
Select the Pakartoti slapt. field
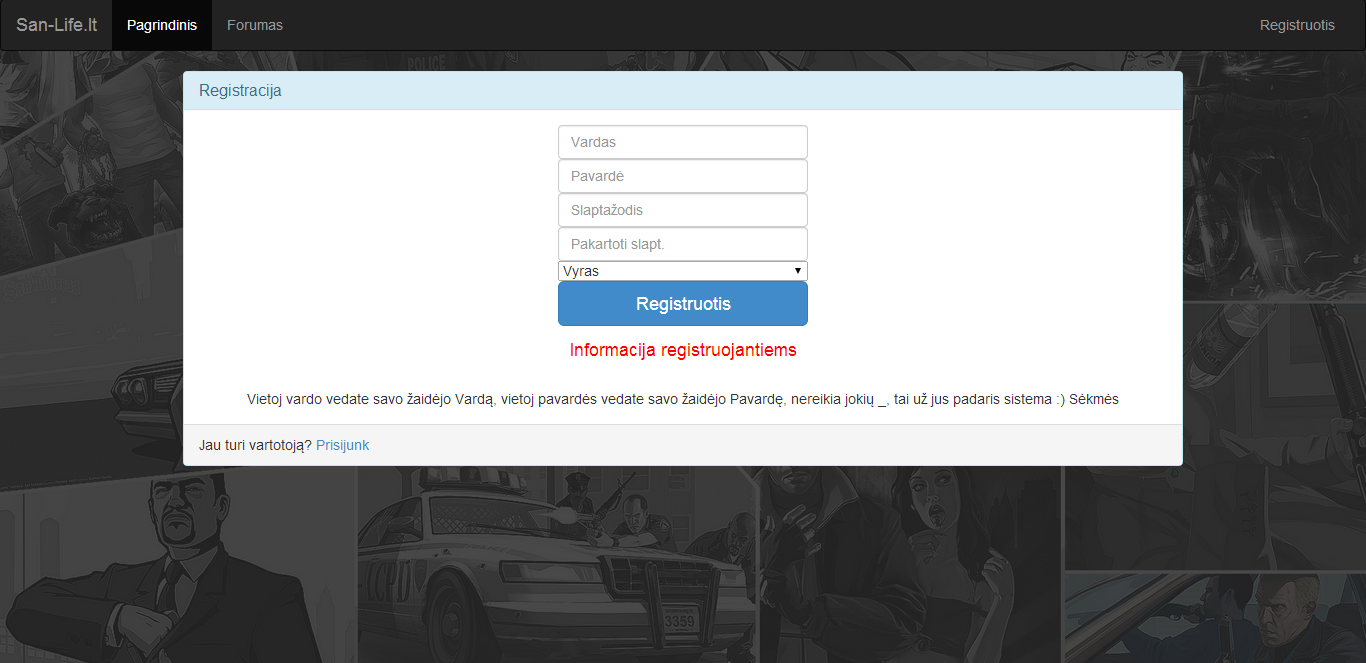(x=683, y=244)
